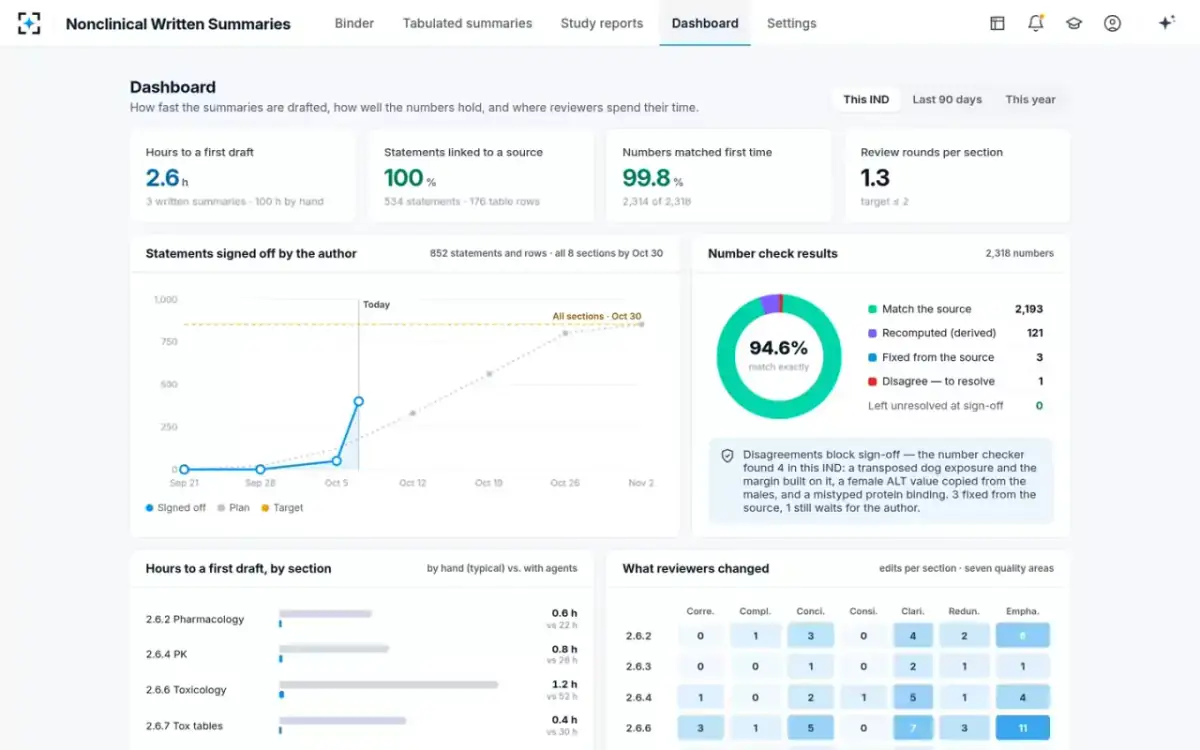
Task: Select the This IND range
Action: [x=866, y=99]
